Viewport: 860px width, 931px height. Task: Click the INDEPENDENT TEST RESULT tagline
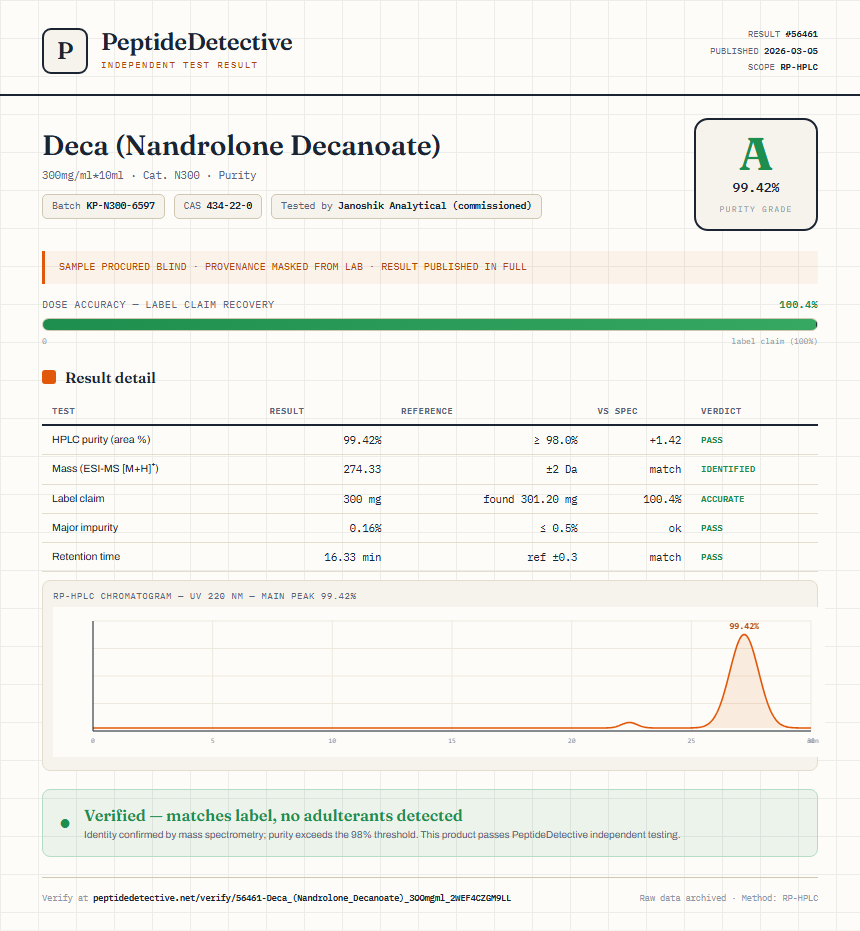coord(179,65)
